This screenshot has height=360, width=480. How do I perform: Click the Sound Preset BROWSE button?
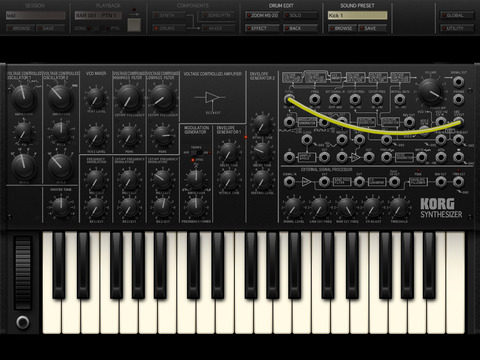342,28
